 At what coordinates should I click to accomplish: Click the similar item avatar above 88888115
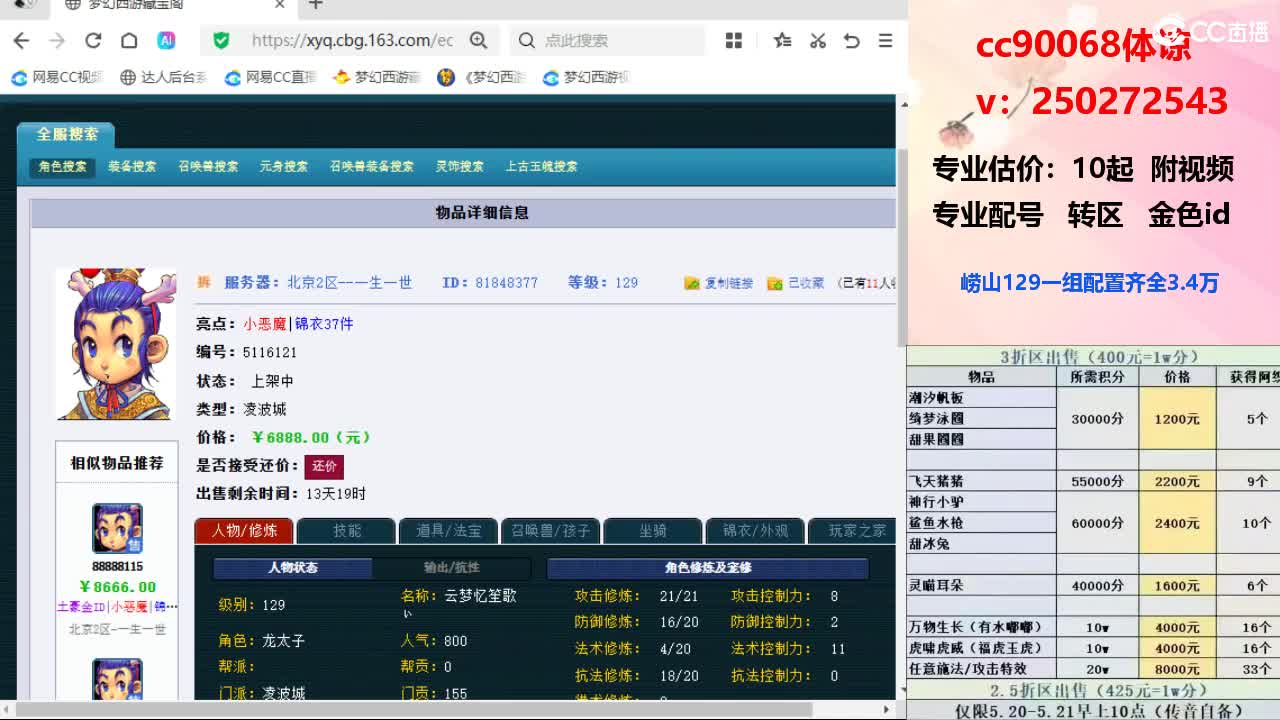click(117, 529)
